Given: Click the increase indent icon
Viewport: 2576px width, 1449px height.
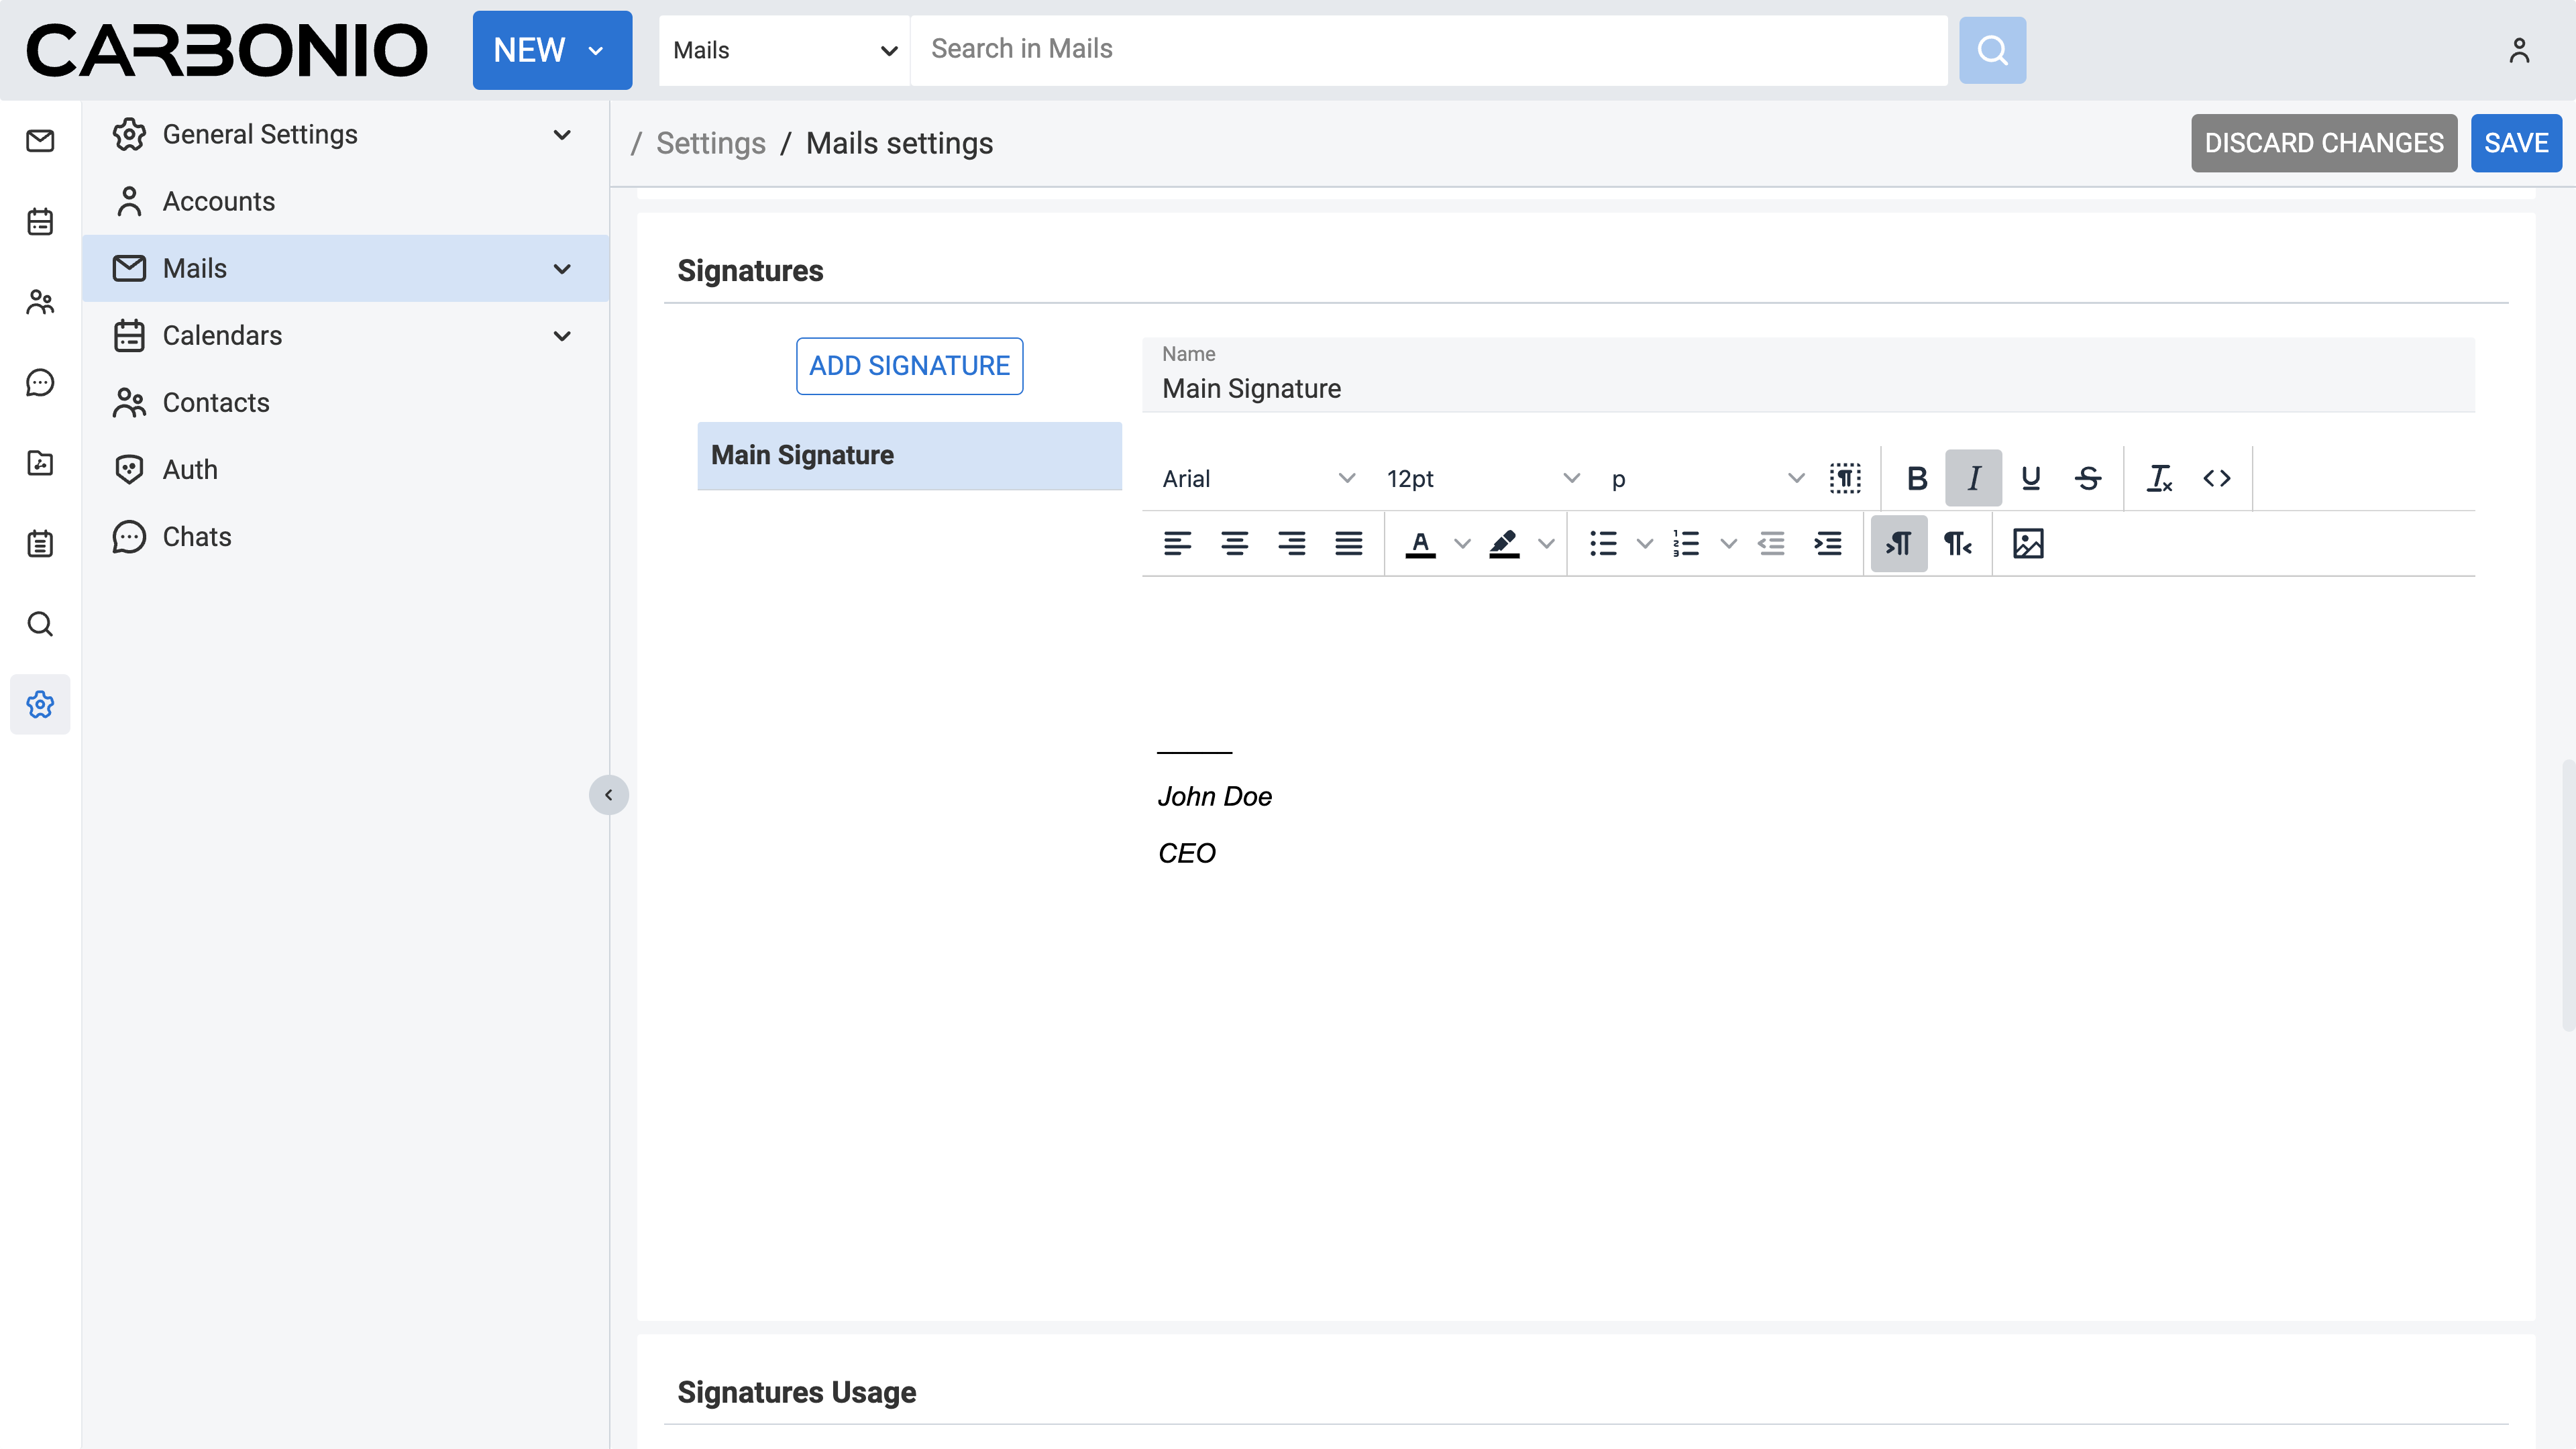Looking at the screenshot, I should tap(1827, 543).
